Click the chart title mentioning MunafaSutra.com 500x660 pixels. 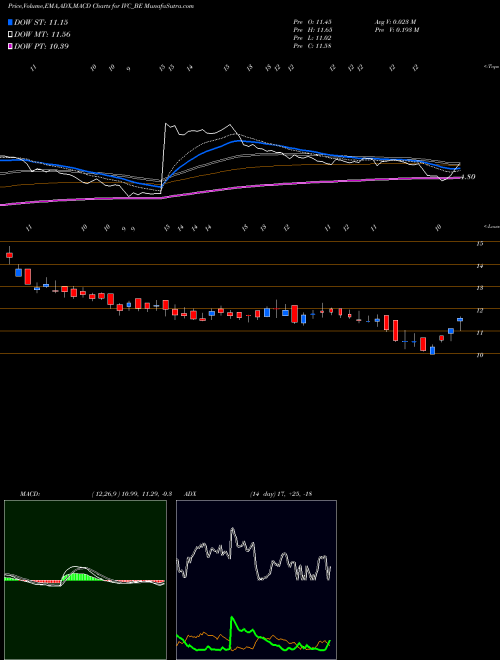[101, 6]
